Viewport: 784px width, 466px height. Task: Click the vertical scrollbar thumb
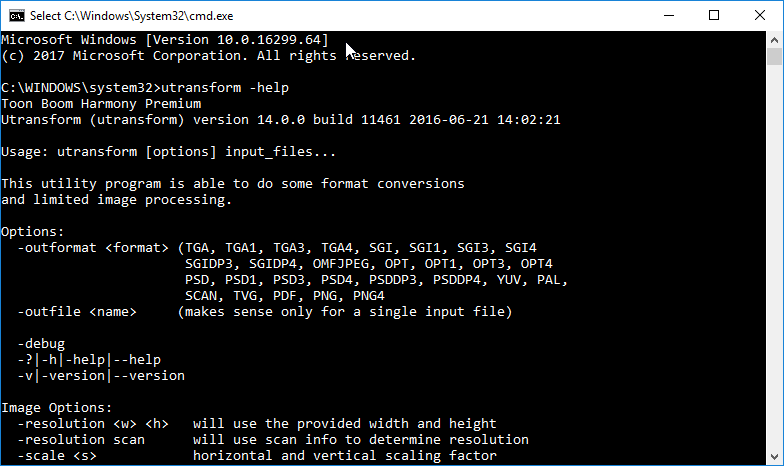(x=775, y=60)
